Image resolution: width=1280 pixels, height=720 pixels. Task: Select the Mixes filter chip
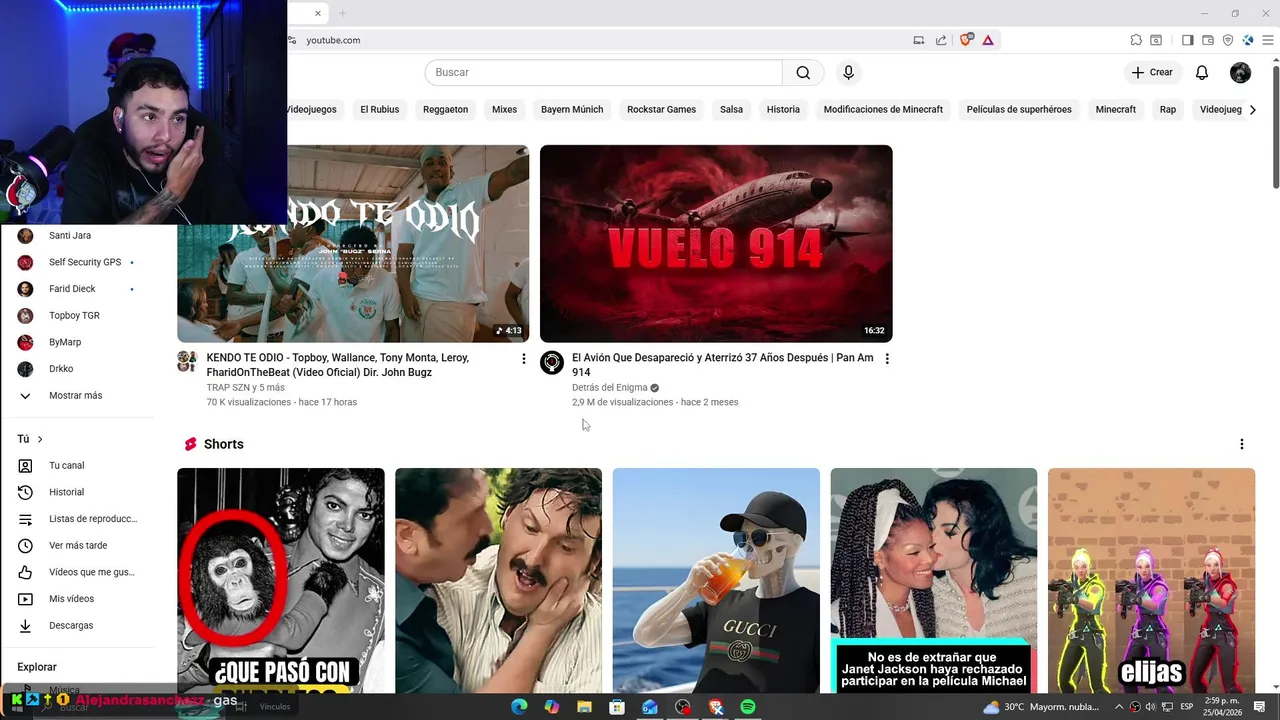(x=504, y=109)
